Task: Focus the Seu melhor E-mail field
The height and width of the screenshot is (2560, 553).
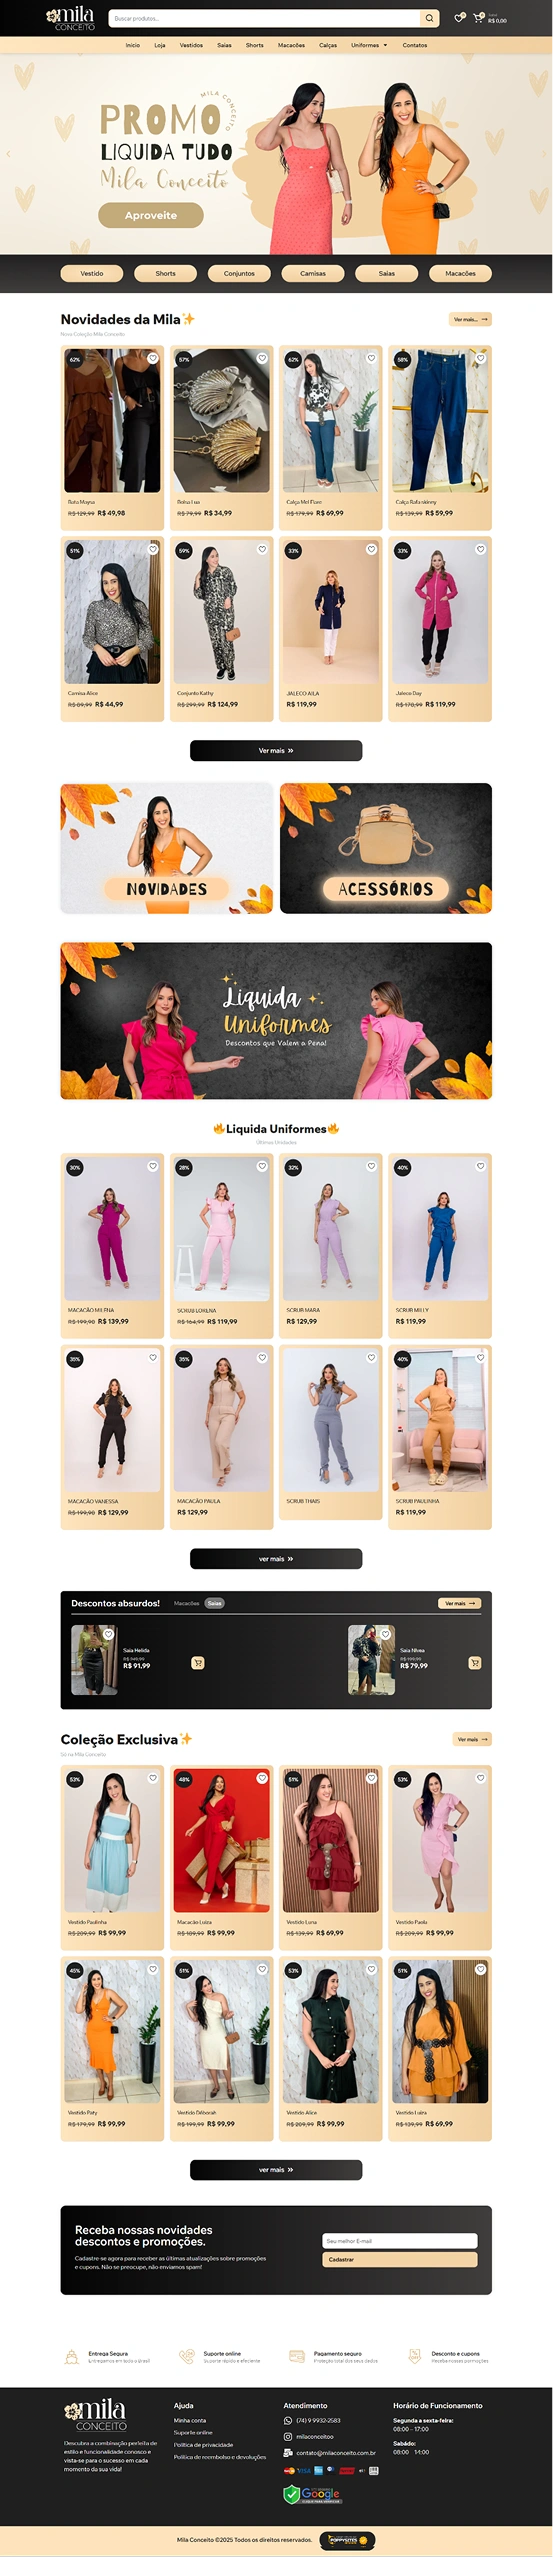Action: (400, 2241)
